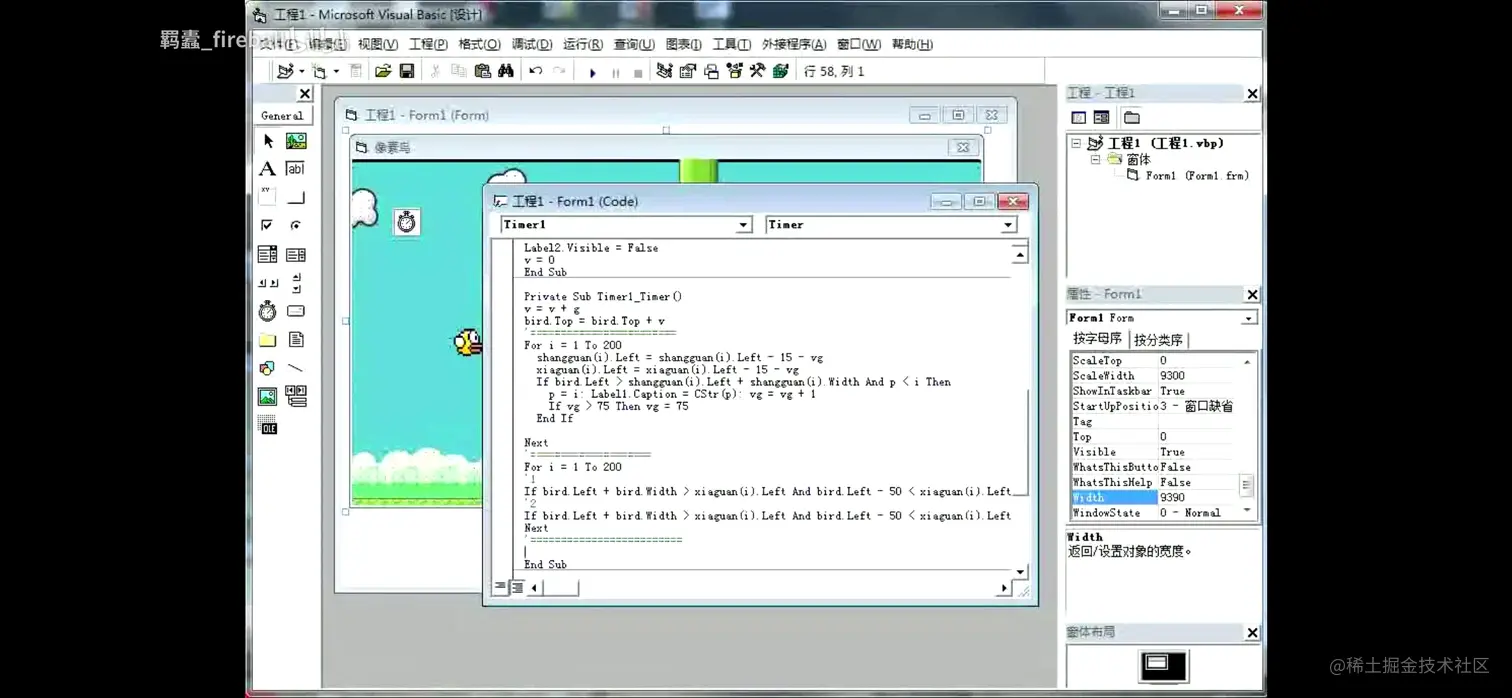Switch to 按字母序 properties tab
This screenshot has width=1512, height=698.
(1097, 339)
